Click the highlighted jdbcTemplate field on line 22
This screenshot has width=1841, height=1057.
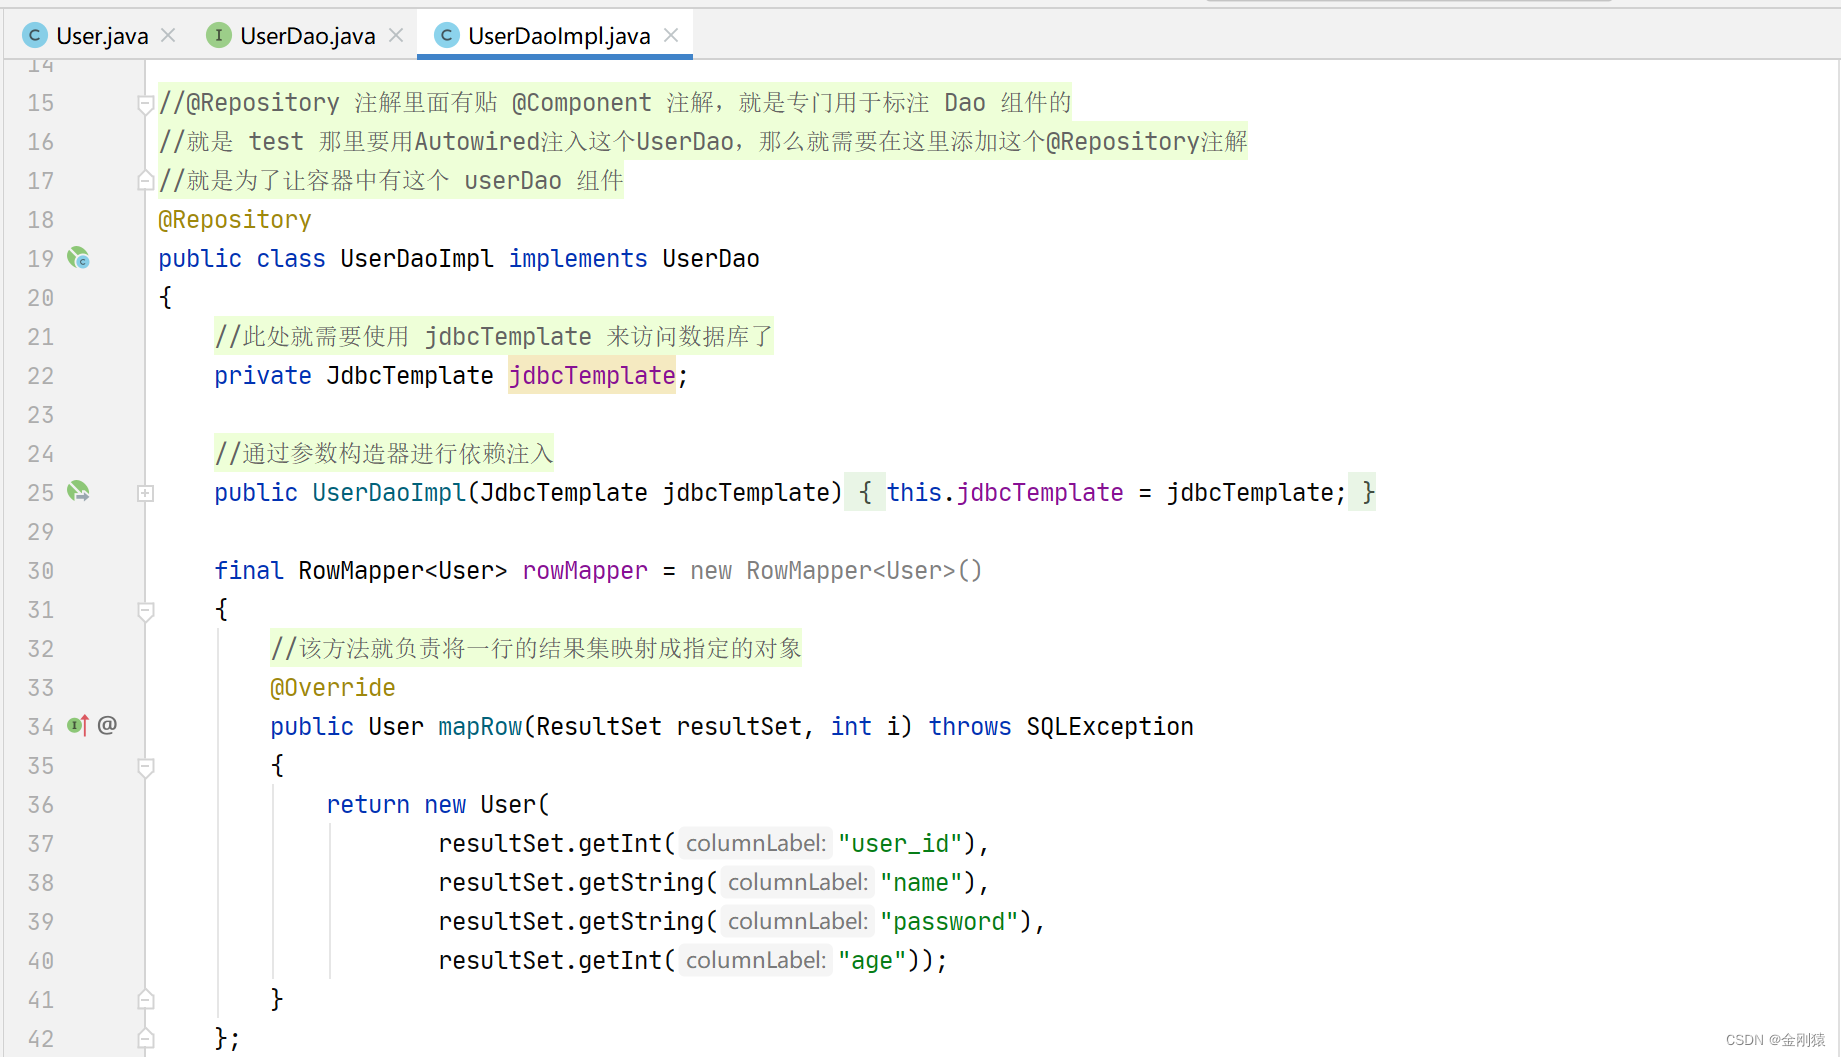(592, 376)
